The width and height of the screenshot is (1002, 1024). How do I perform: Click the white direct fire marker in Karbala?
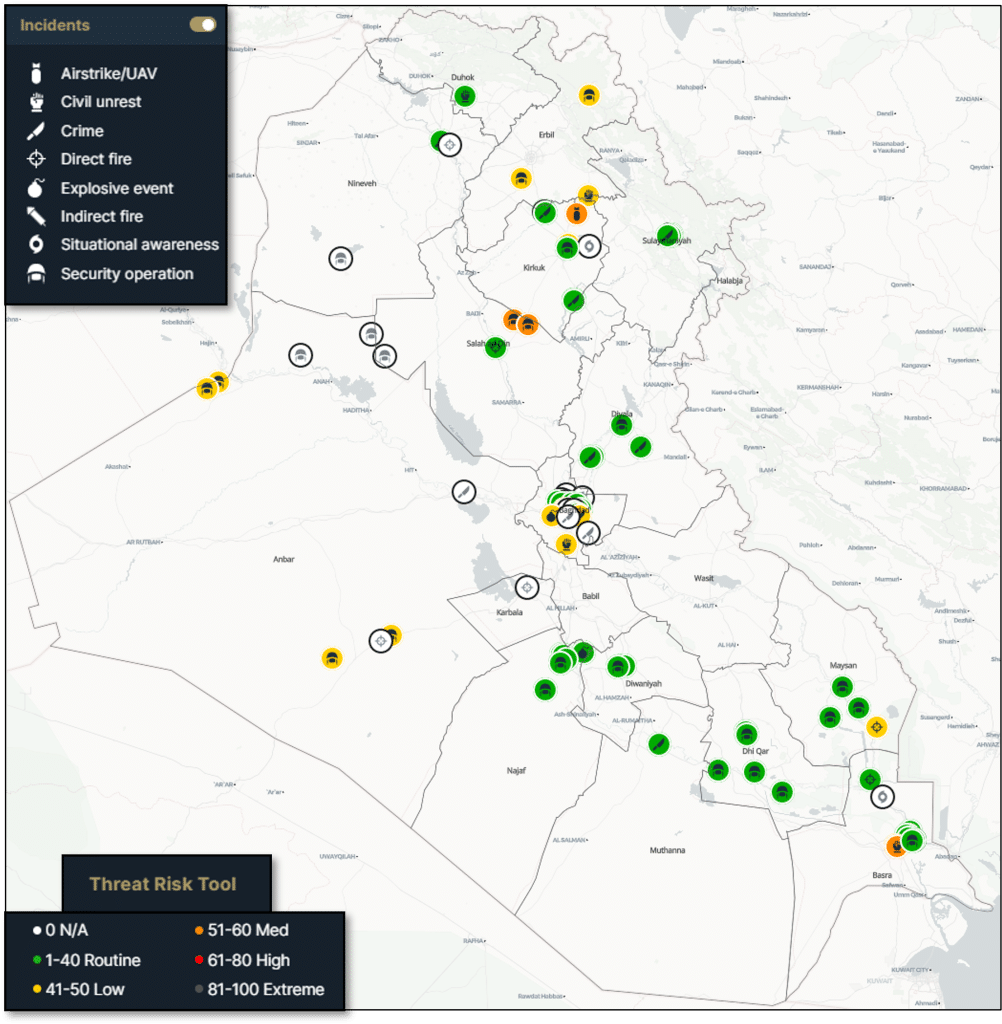click(527, 588)
